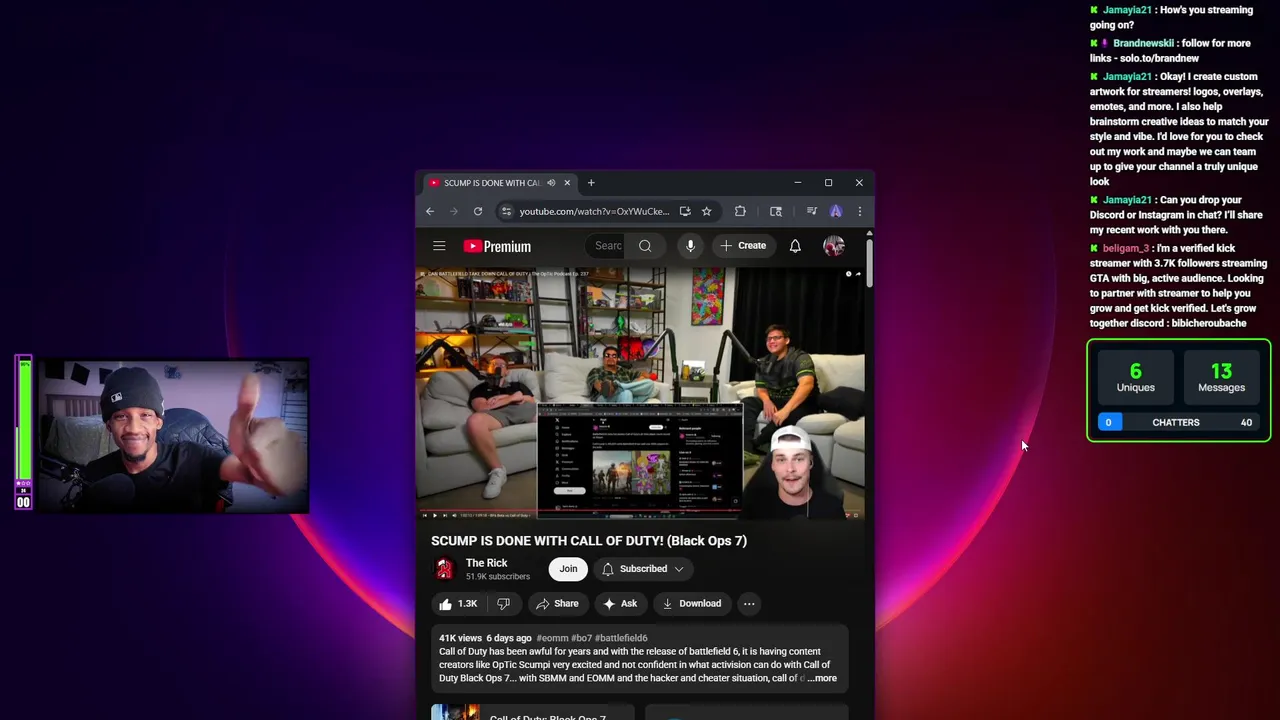Open The Rick channel name link
The image size is (1280, 720).
click(x=487, y=563)
